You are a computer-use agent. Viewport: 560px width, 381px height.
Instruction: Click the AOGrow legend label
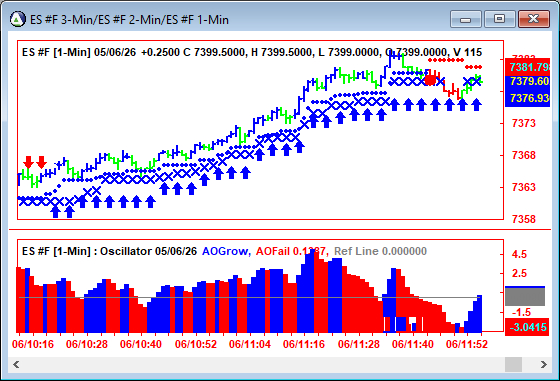[x=226, y=251]
